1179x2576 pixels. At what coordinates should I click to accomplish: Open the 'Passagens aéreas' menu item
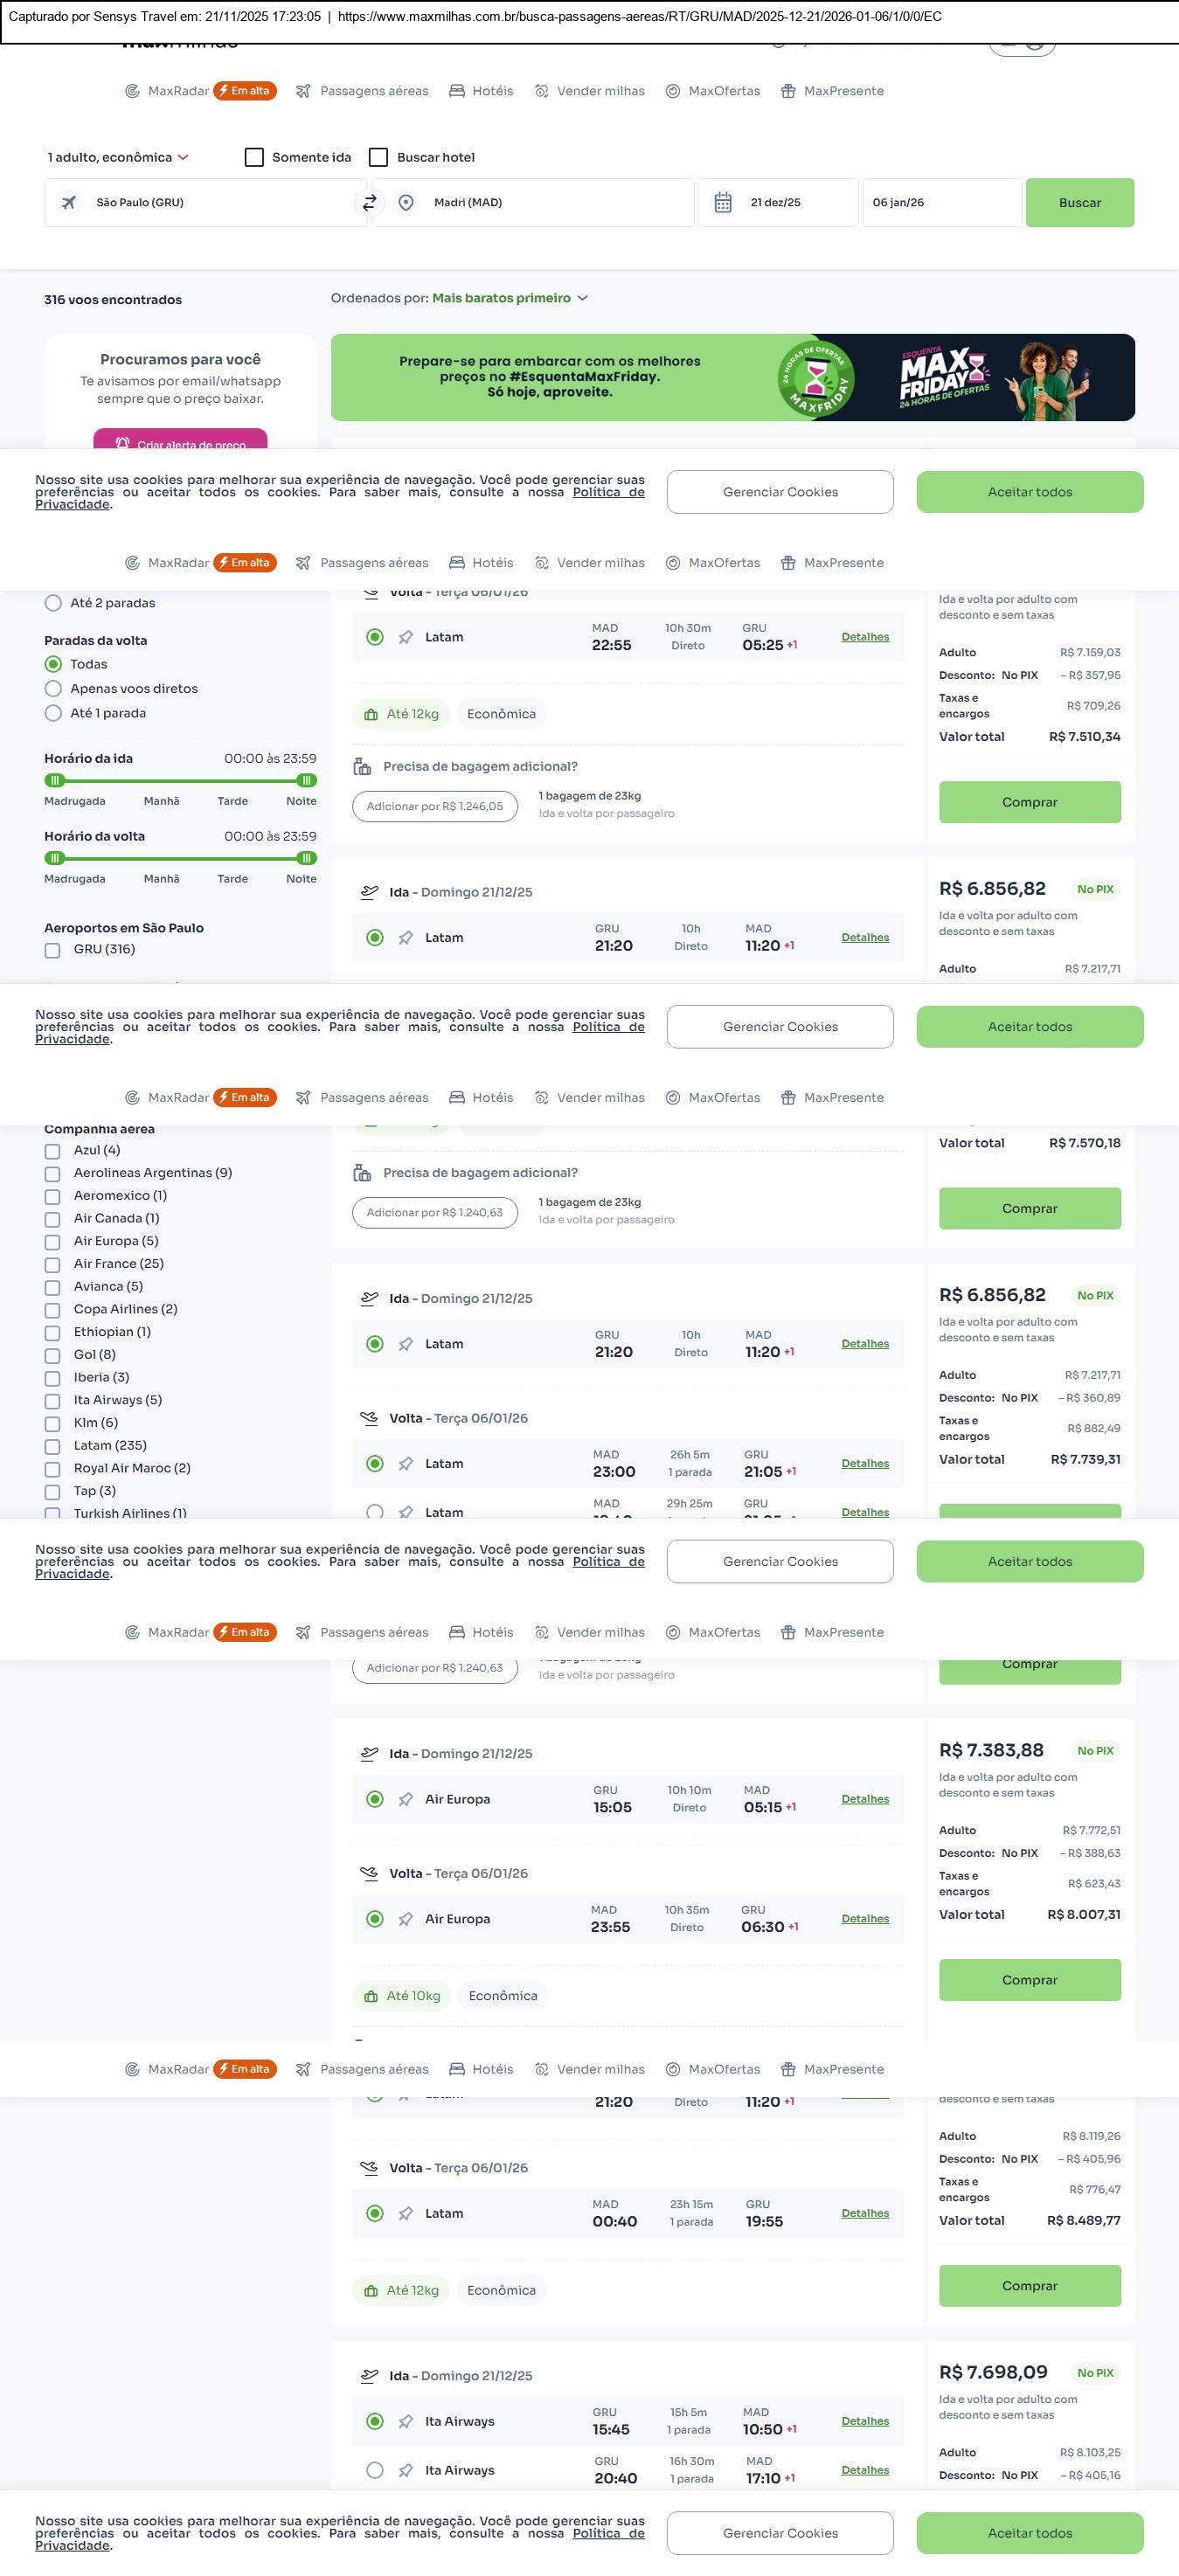click(x=373, y=91)
